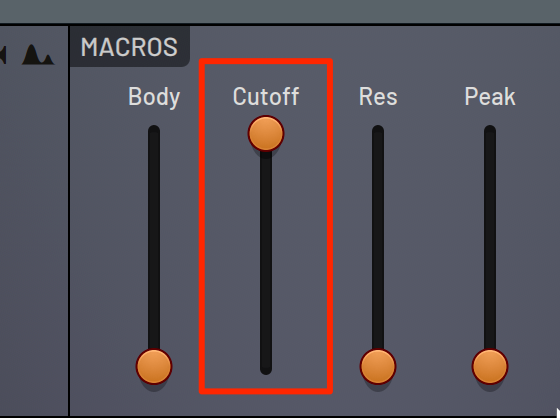The width and height of the screenshot is (560, 418).
Task: Set Res to maximum at track top end
Action: point(378,133)
